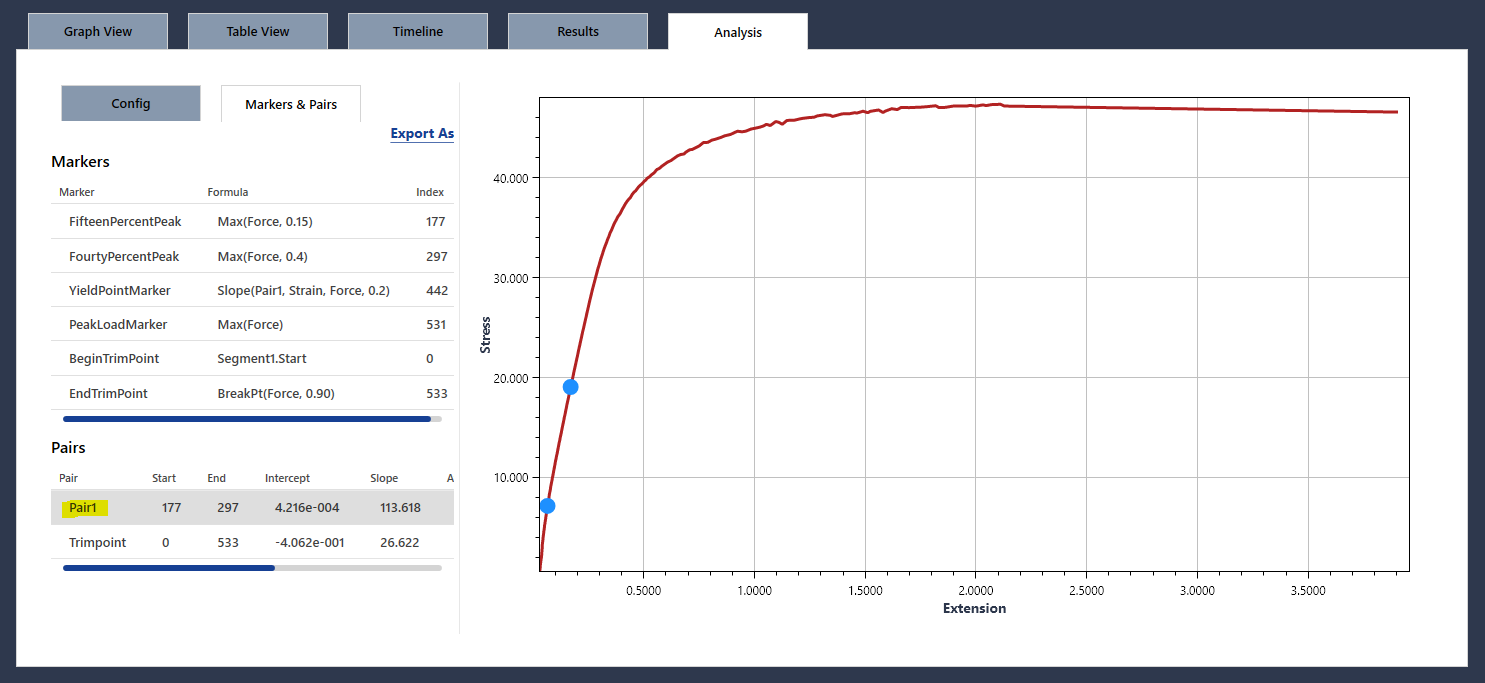Click the Markers table horizontal scrollbar

pos(247,419)
